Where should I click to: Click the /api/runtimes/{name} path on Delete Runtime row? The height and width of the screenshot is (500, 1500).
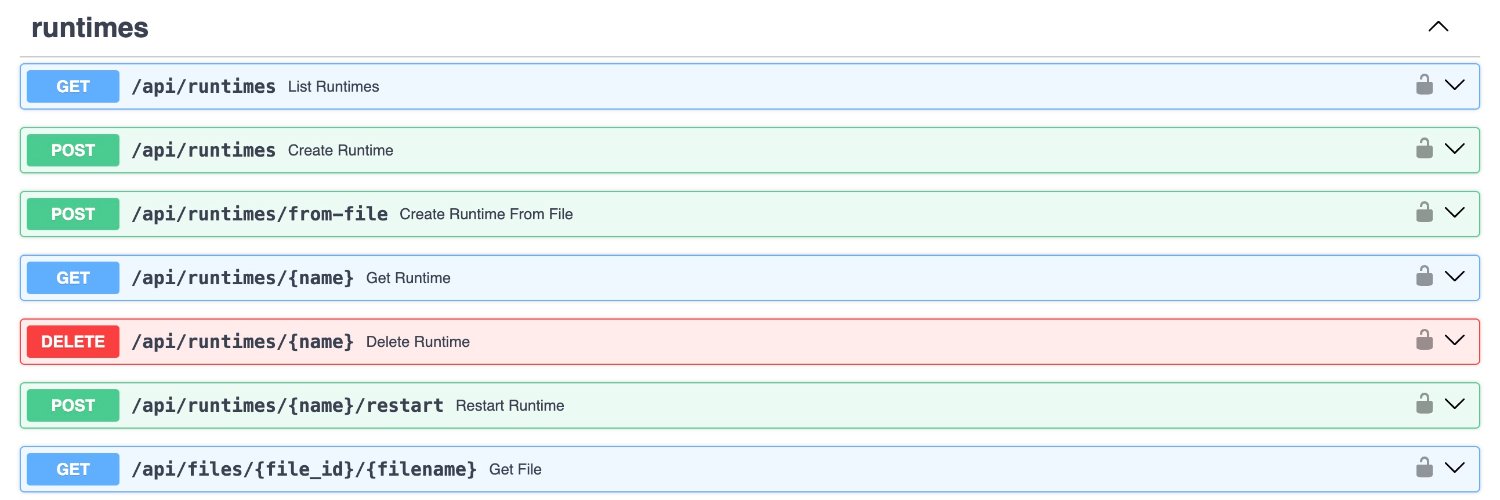[x=243, y=342]
